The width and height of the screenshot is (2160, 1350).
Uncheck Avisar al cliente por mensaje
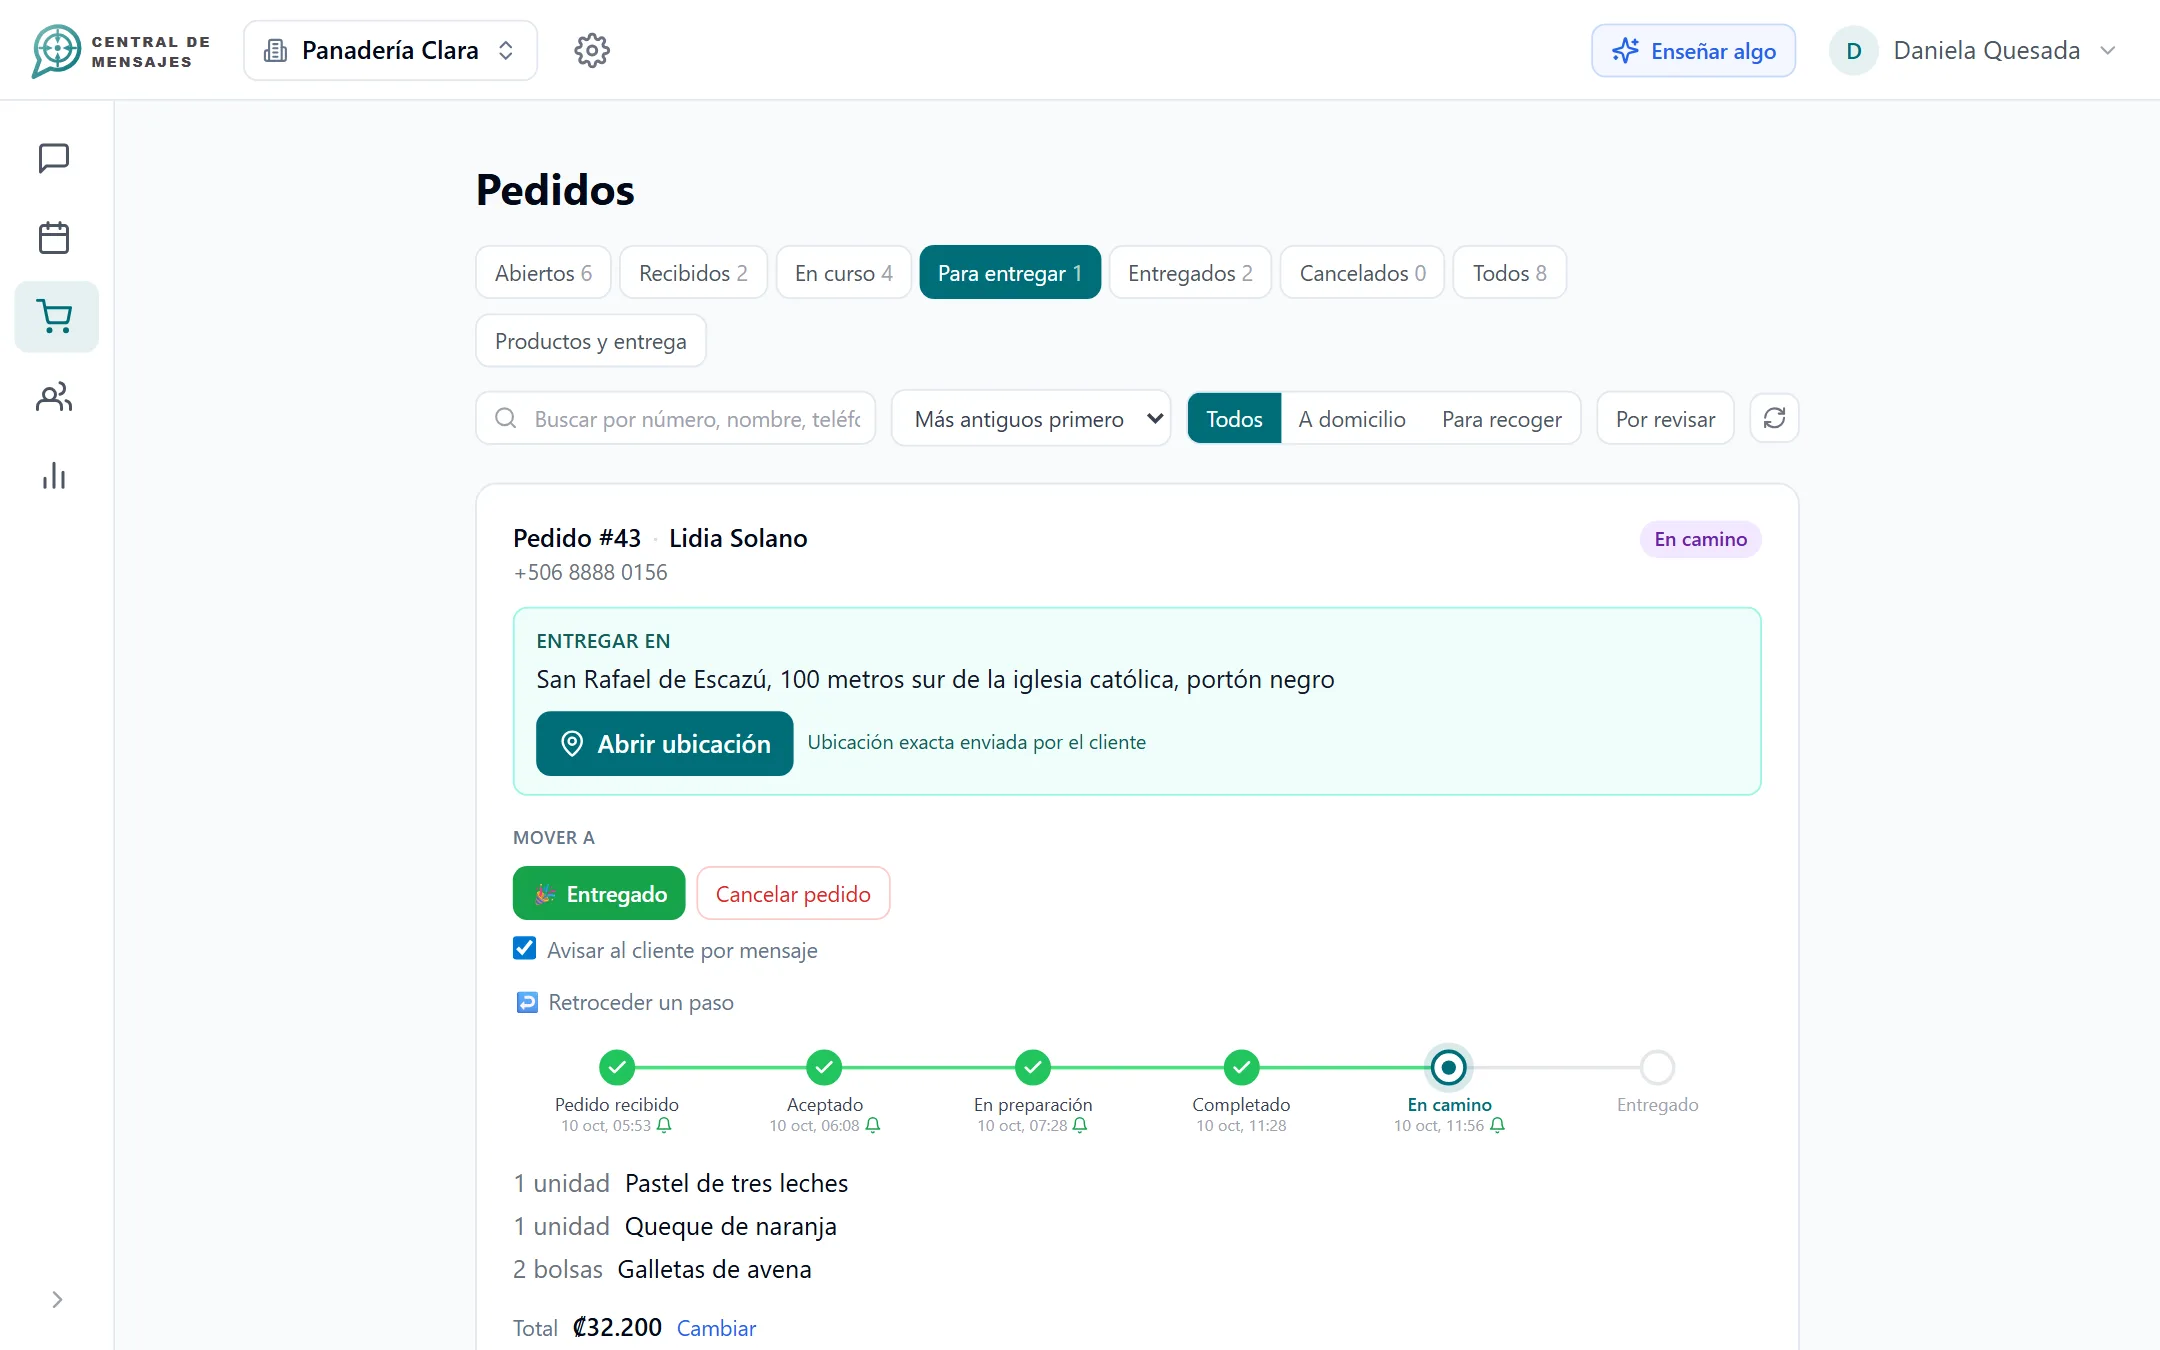(525, 948)
